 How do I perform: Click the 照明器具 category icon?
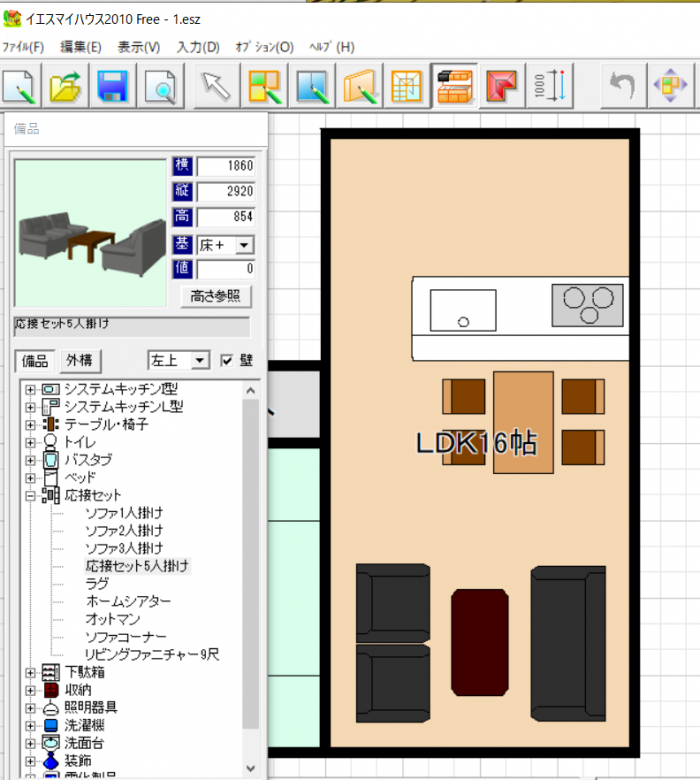[50, 708]
